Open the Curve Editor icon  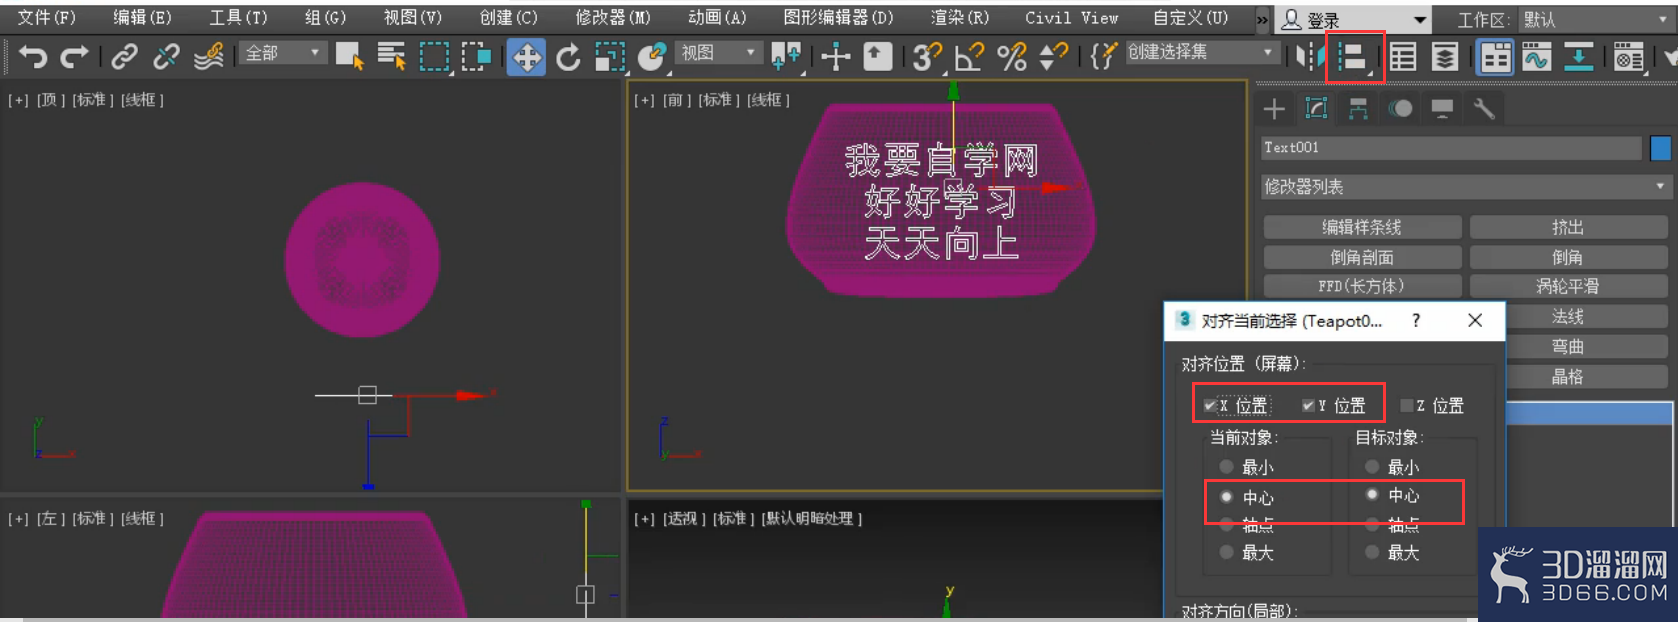1536,57
